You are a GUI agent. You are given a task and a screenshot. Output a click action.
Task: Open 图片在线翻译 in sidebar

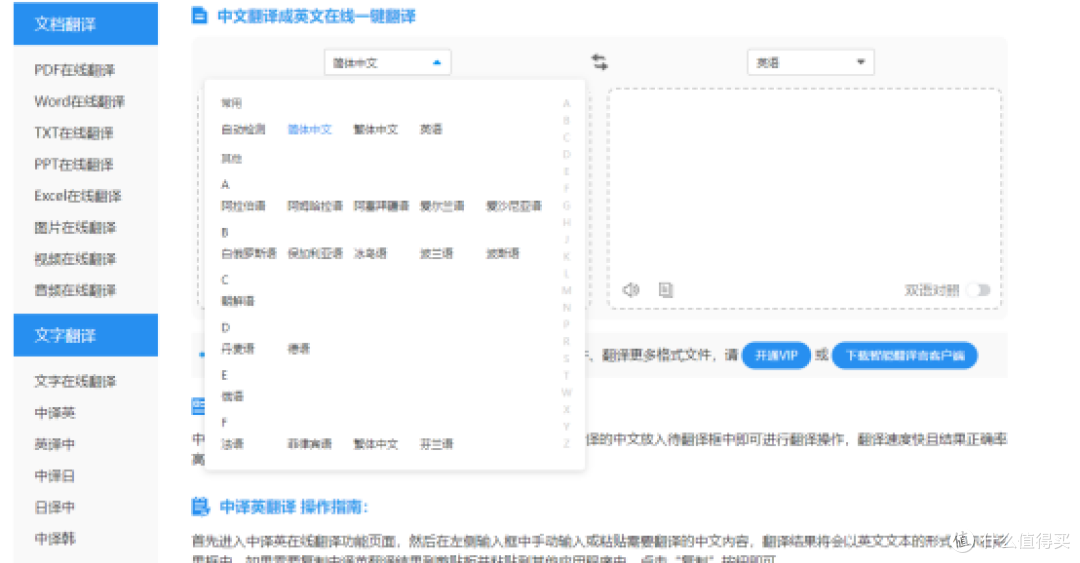75,227
